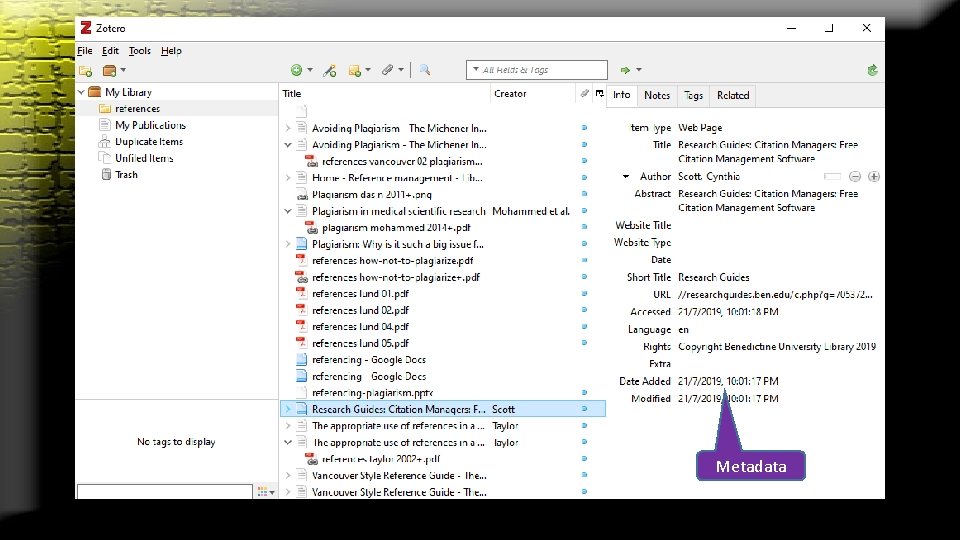Click the Rights value Copyright Benedictine University
Image resolution: width=960 pixels, height=540 pixels.
(776, 347)
